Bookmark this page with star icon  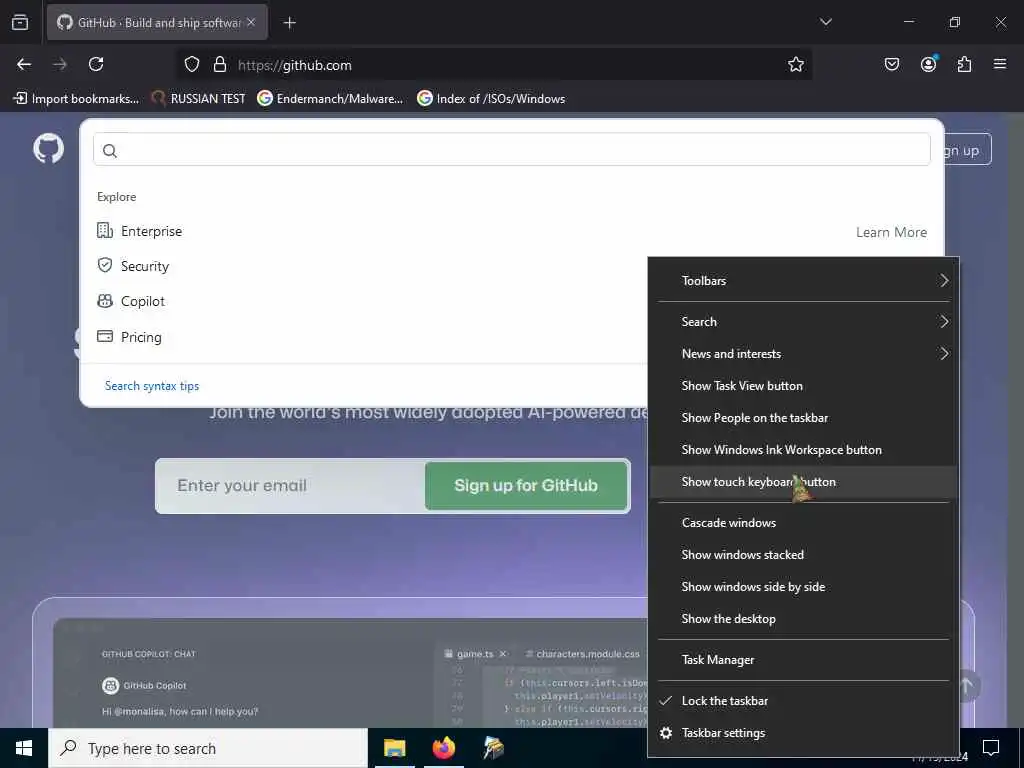(x=795, y=64)
